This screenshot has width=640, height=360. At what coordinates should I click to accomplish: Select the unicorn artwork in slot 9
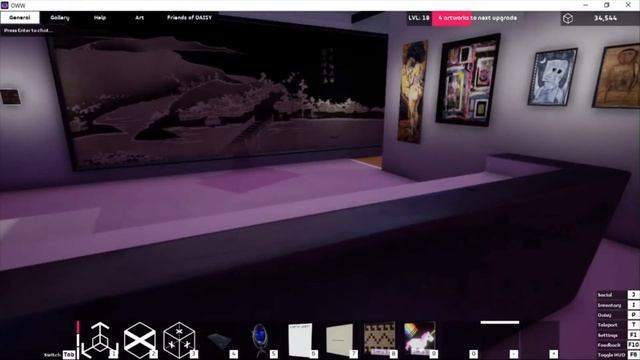click(420, 340)
